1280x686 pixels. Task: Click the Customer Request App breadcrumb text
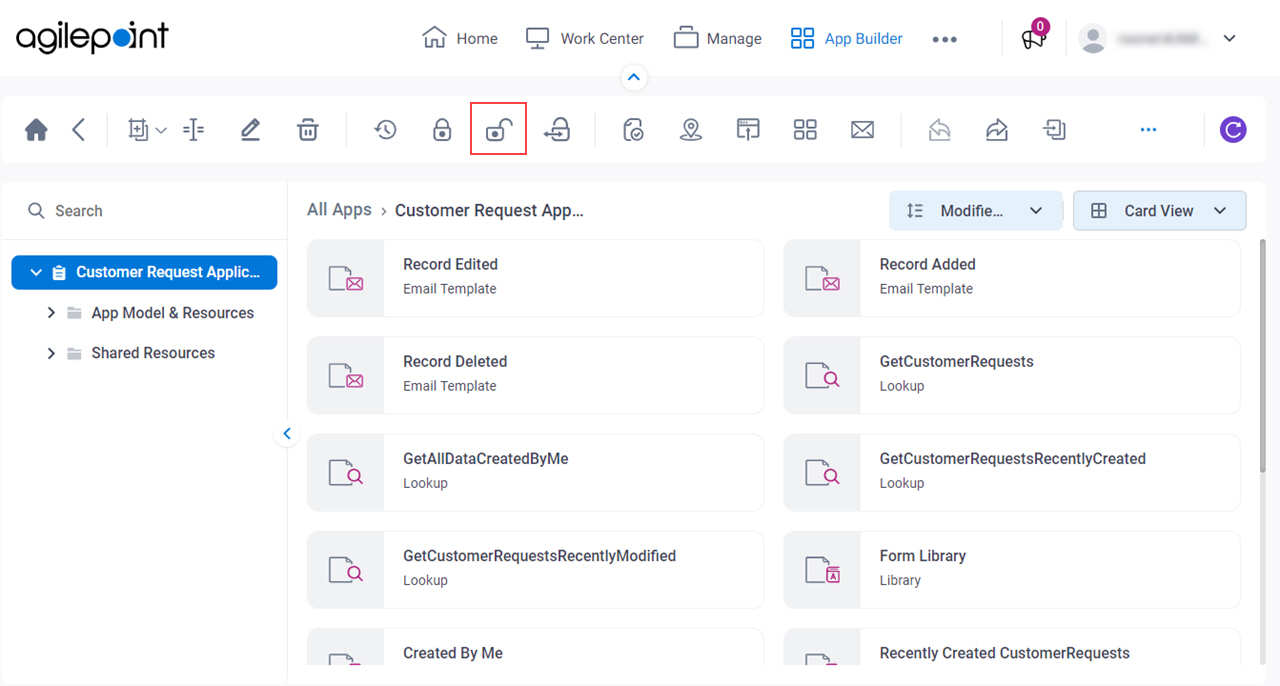[489, 210]
